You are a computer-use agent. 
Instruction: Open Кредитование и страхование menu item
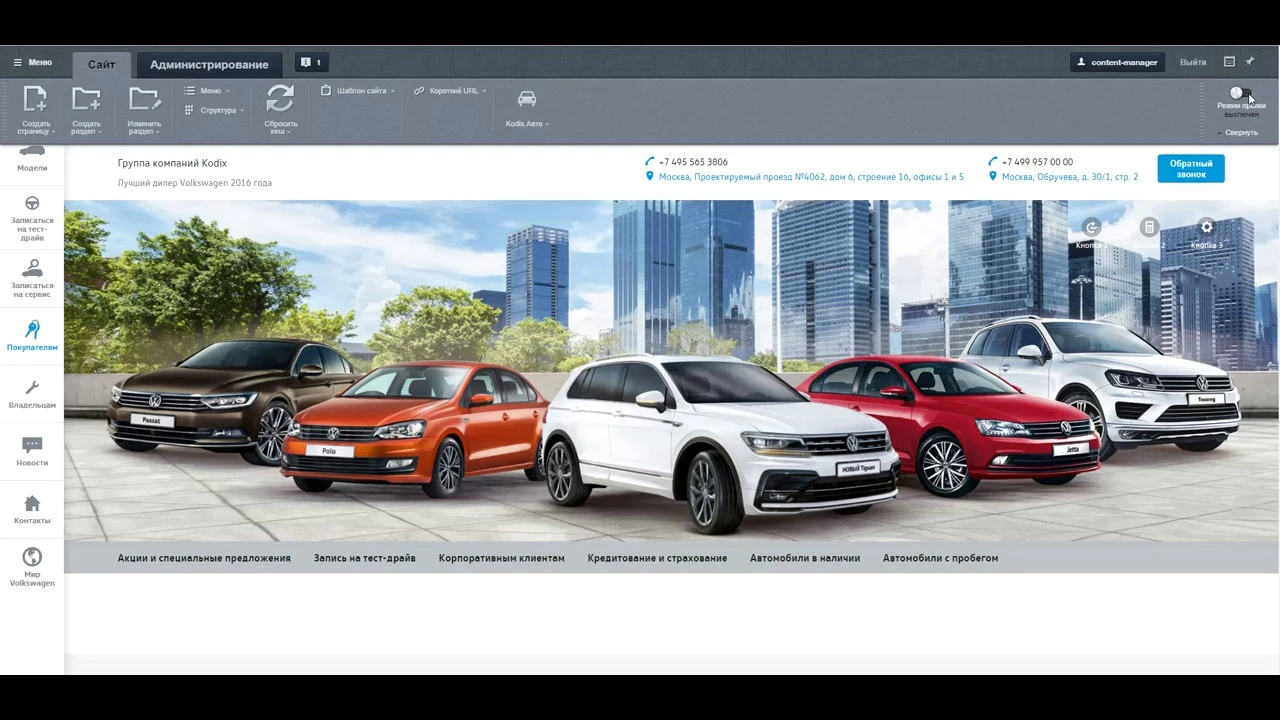[657, 558]
